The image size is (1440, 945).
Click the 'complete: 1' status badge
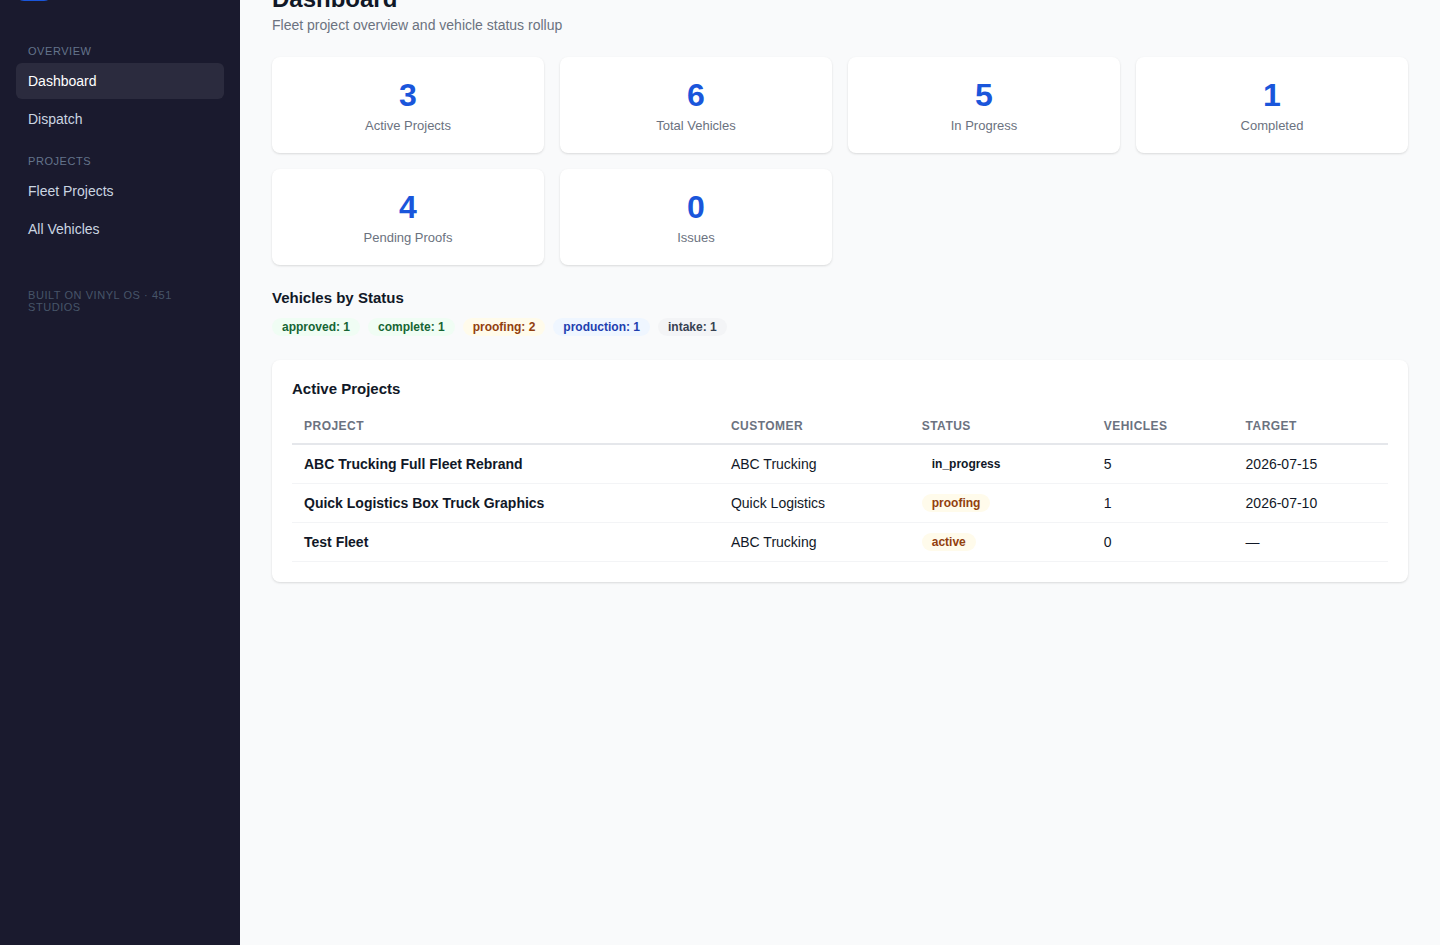click(411, 327)
